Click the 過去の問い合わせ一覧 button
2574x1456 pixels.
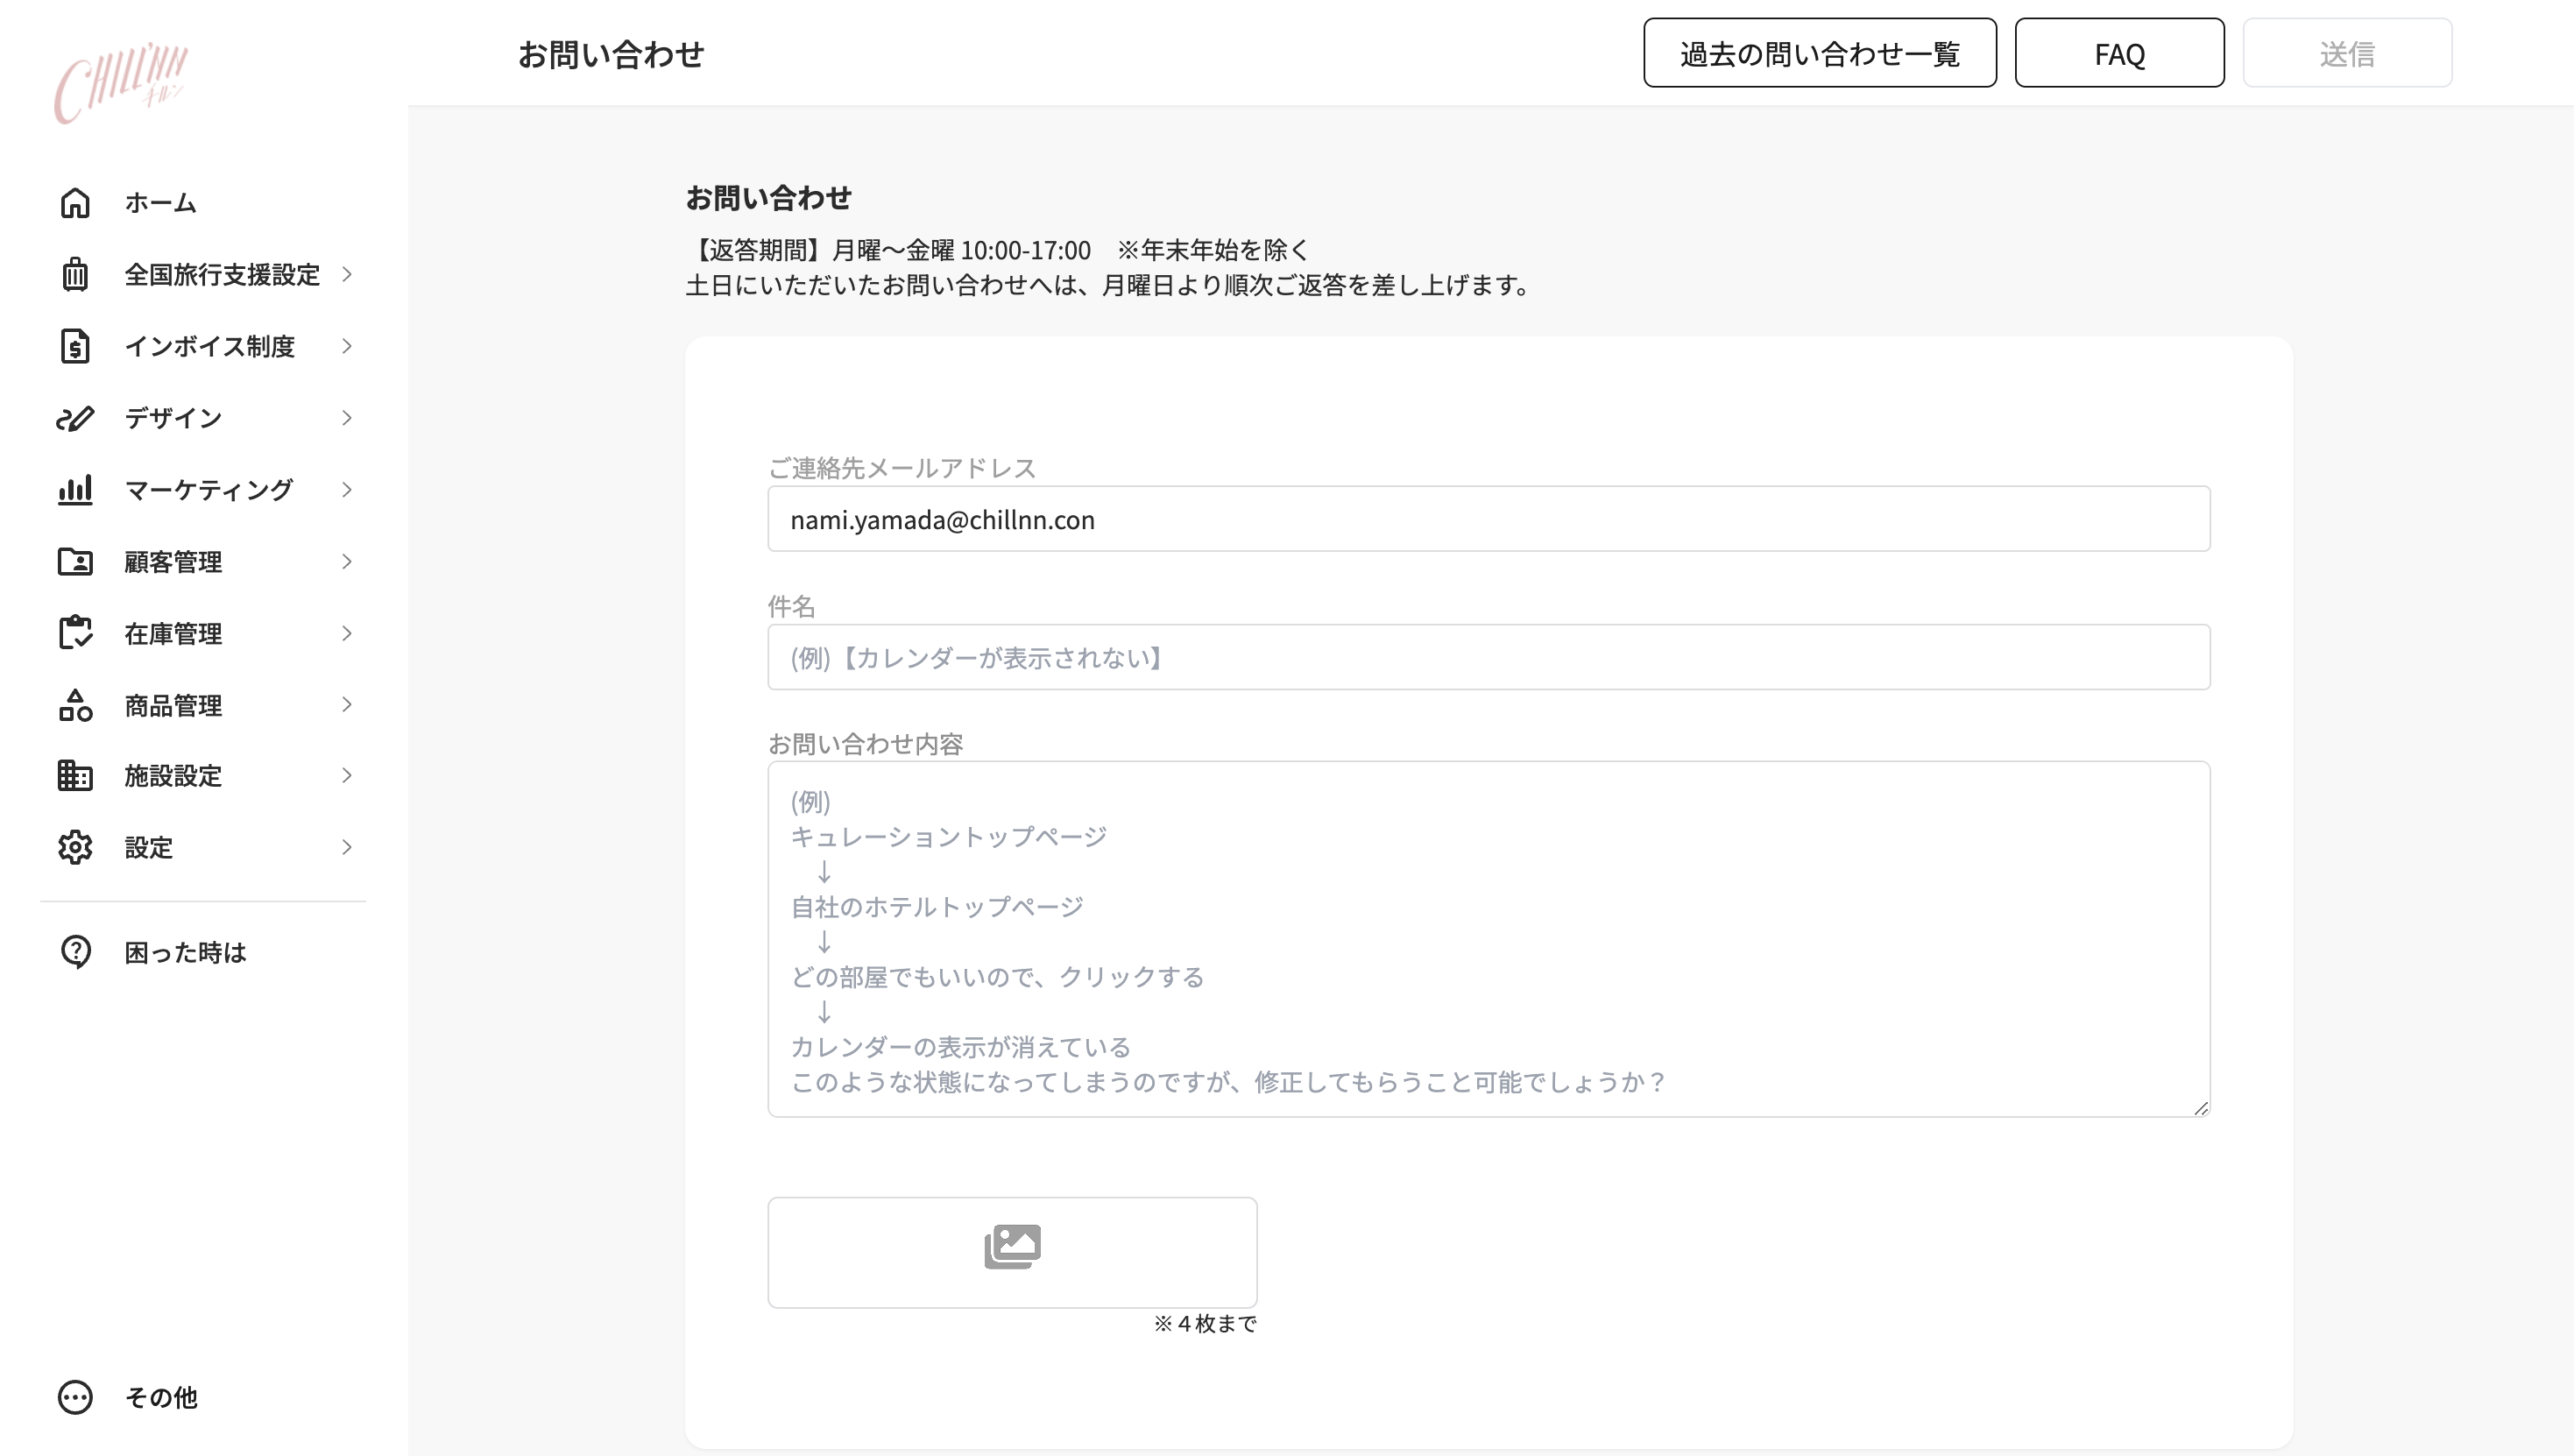[x=1819, y=53]
